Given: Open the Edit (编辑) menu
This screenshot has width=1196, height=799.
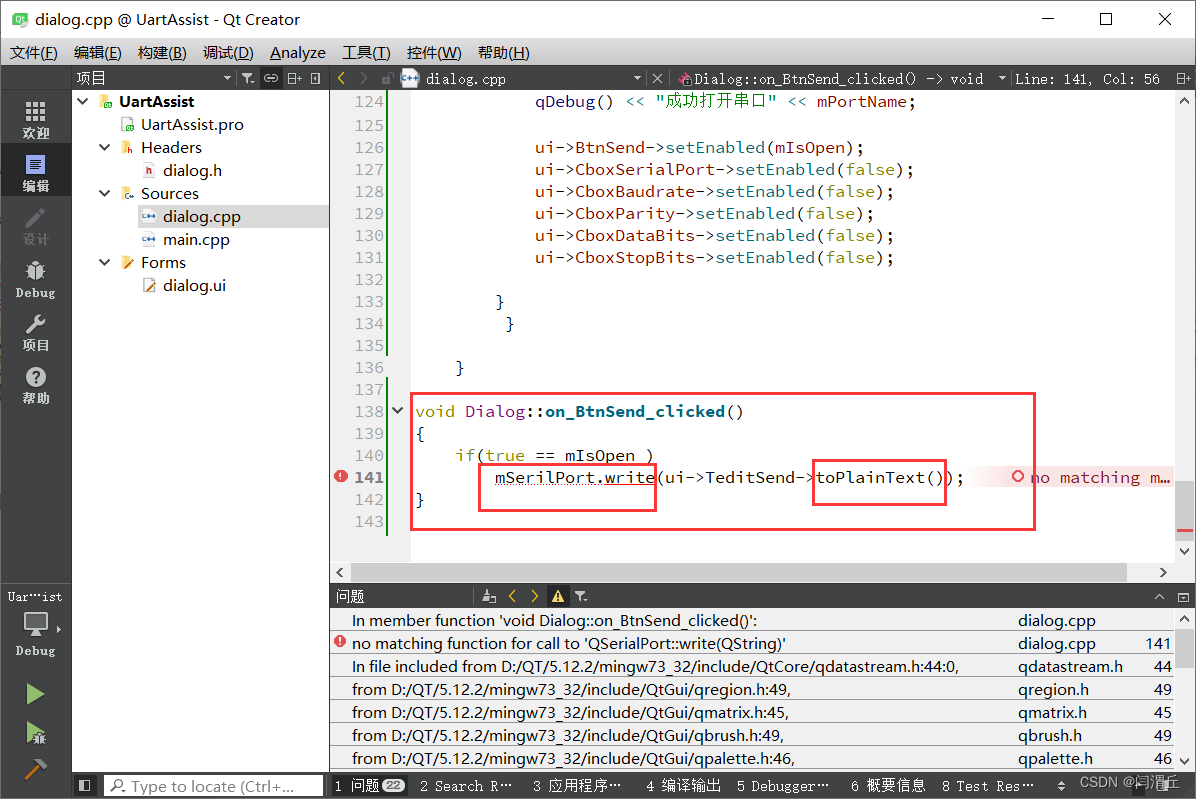Looking at the screenshot, I should pos(98,53).
